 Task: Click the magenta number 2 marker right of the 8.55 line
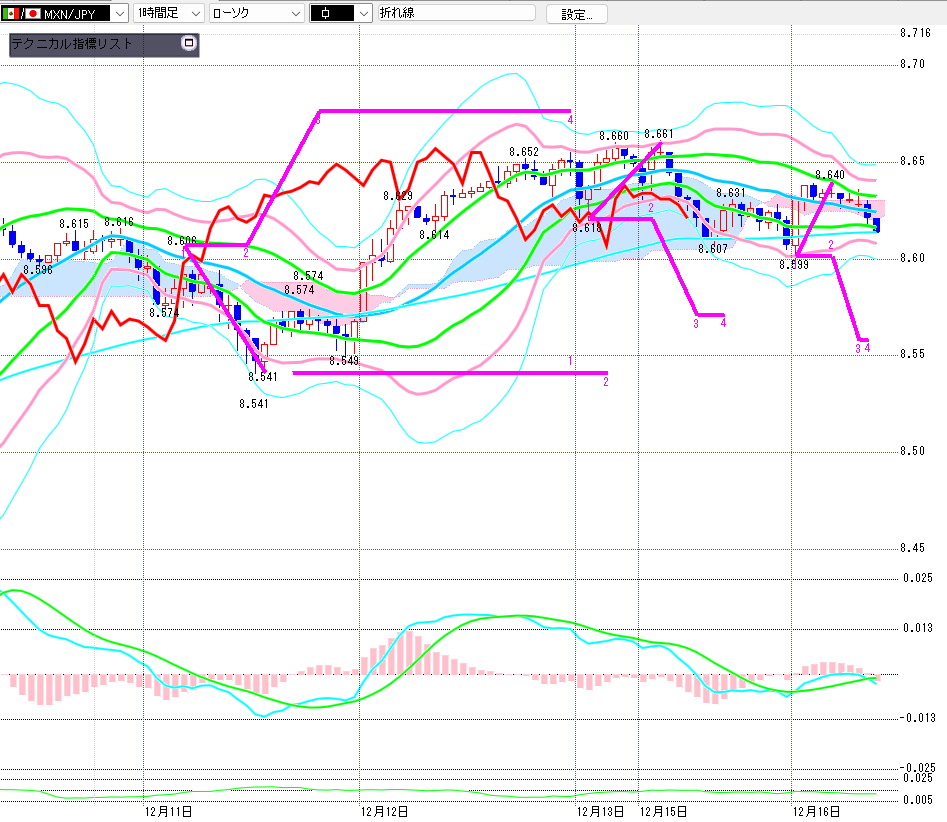click(x=606, y=380)
